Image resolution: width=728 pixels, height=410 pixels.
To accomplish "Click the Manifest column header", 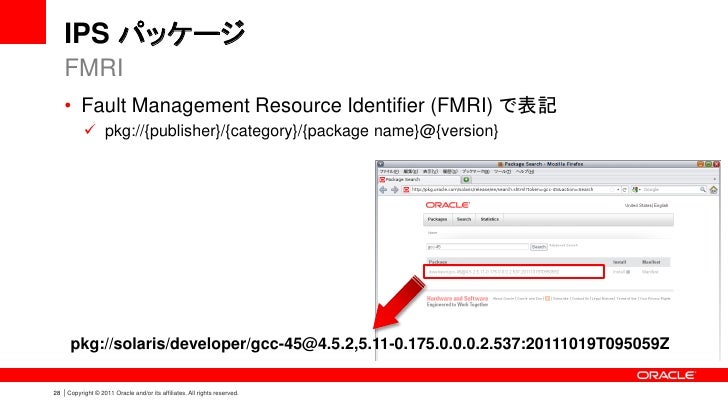I will pyautogui.click(x=651, y=262).
